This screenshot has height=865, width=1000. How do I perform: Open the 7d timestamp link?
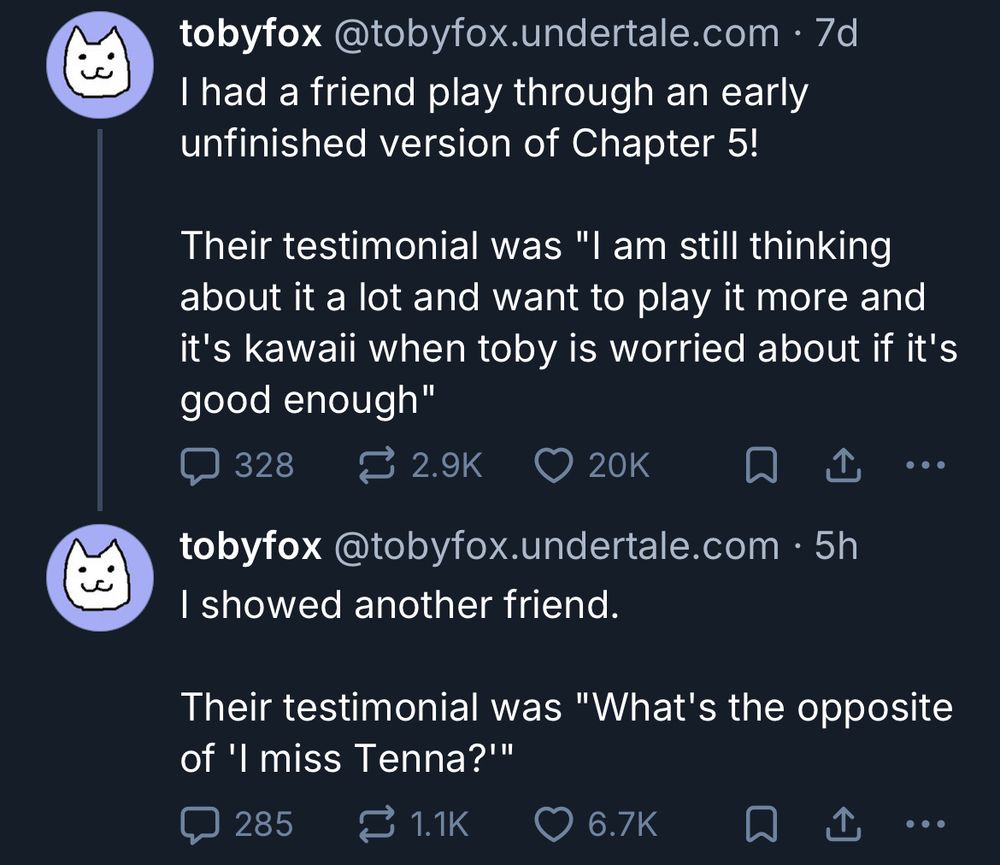[836, 34]
